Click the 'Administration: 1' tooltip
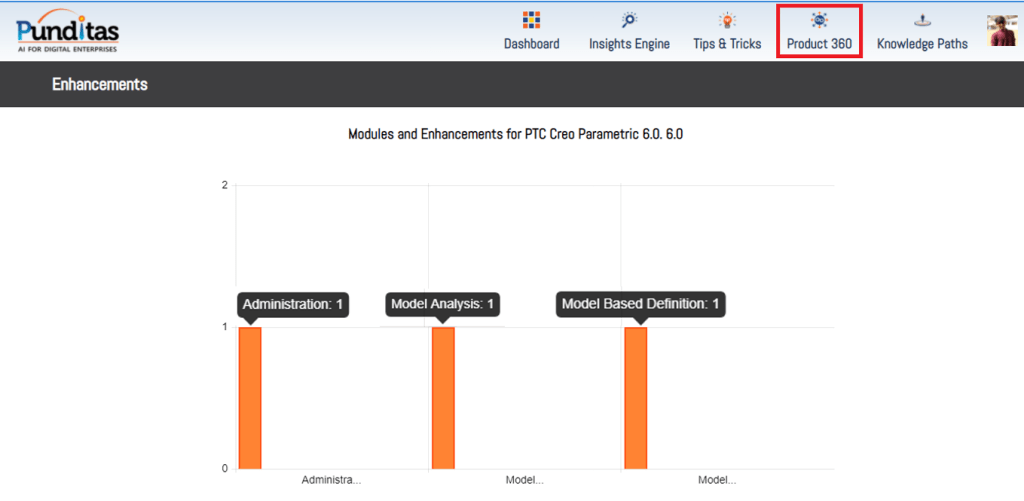The width and height of the screenshot is (1024, 501). [293, 304]
